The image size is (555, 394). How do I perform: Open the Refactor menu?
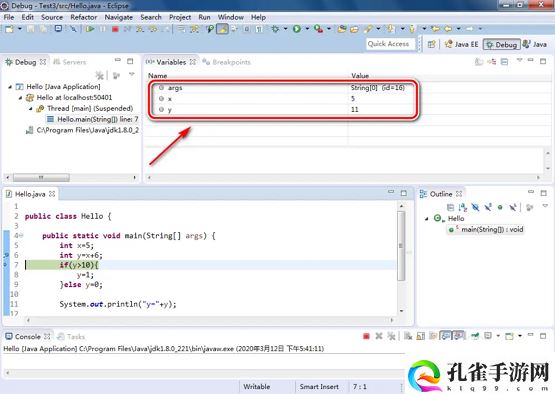click(84, 17)
